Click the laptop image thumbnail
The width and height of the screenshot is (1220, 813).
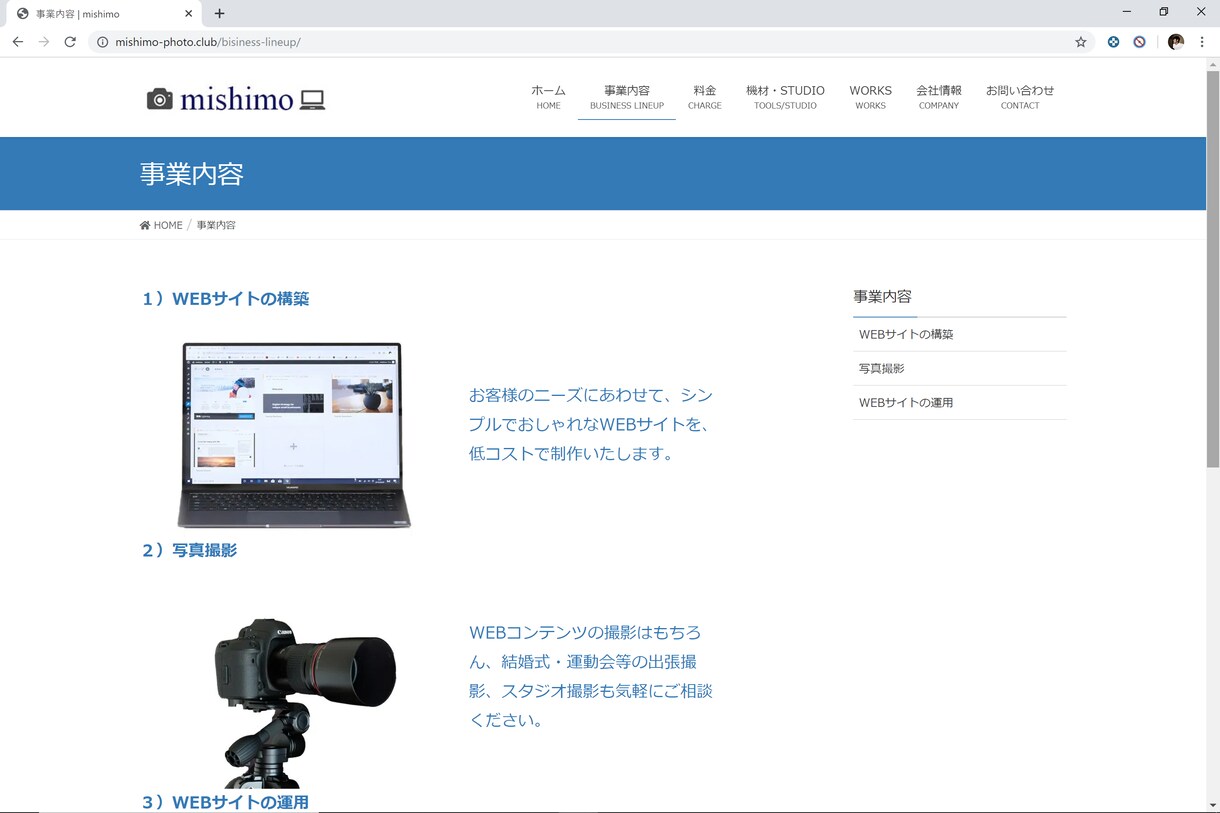(294, 435)
